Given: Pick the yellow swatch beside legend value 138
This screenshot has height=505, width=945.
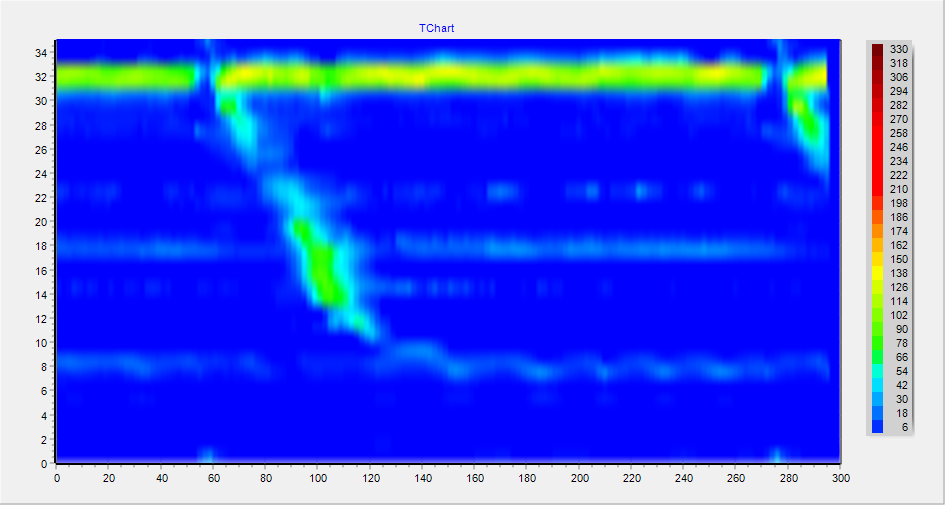Looking at the screenshot, I should [x=878, y=273].
